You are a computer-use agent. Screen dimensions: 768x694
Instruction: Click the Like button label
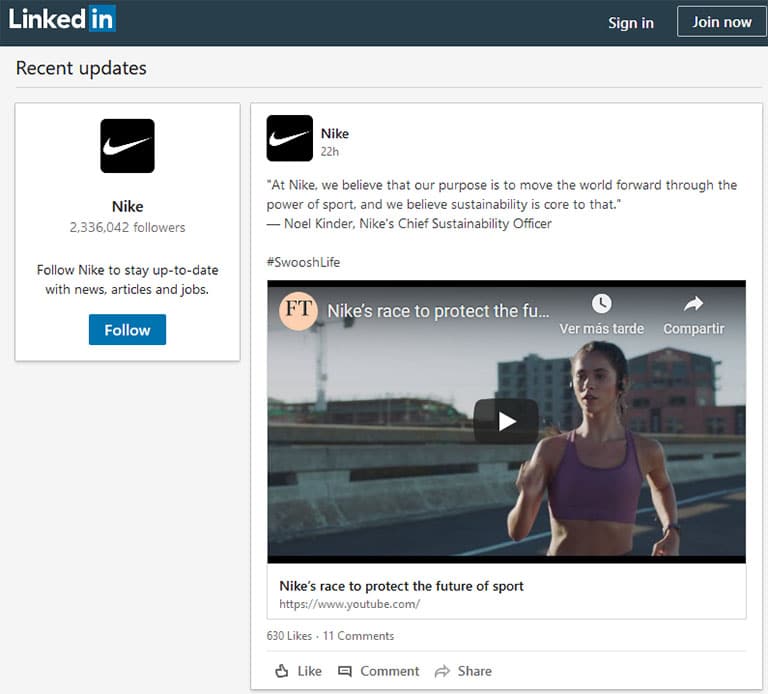click(310, 671)
